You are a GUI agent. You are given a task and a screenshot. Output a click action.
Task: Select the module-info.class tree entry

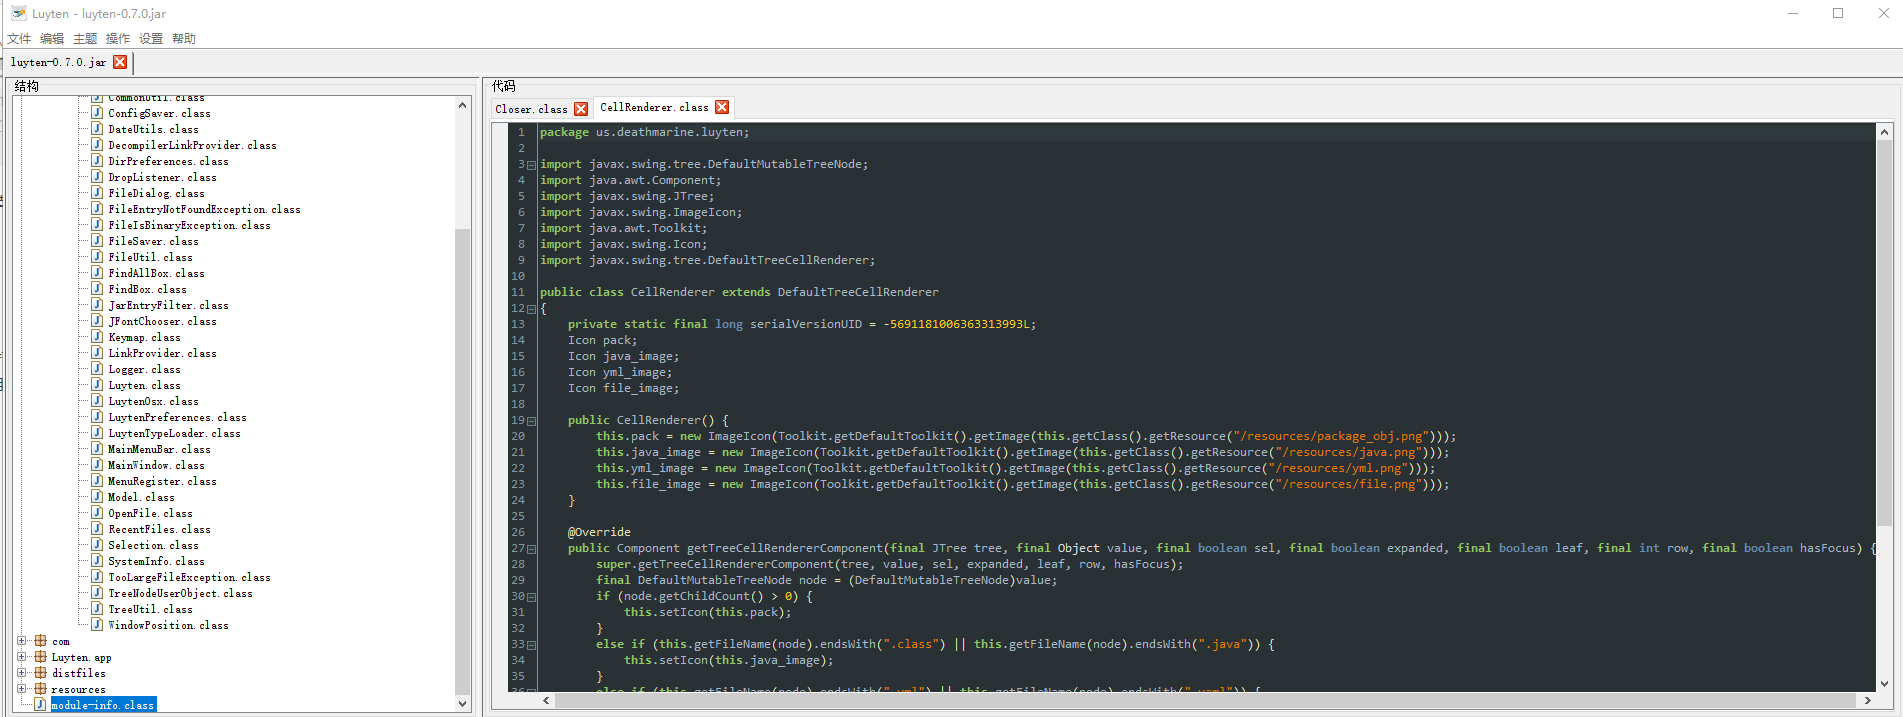tap(103, 705)
